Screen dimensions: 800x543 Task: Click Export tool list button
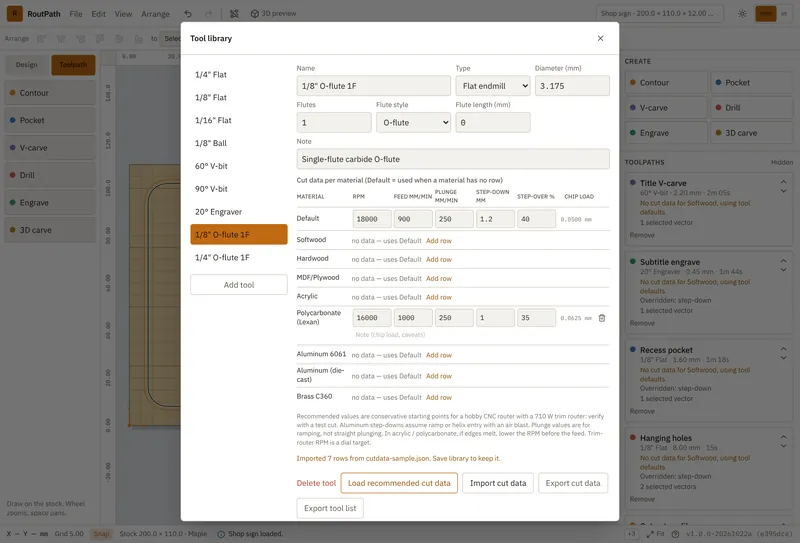pos(330,508)
